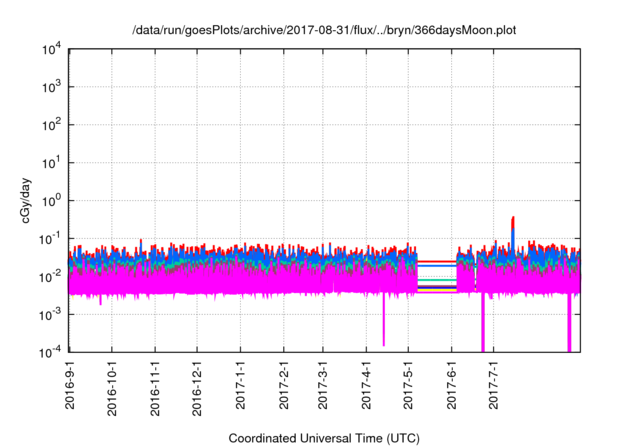Select the 2016-9-1 date tick label
Viewport: 640px width, 448px height.
pyautogui.click(x=71, y=386)
